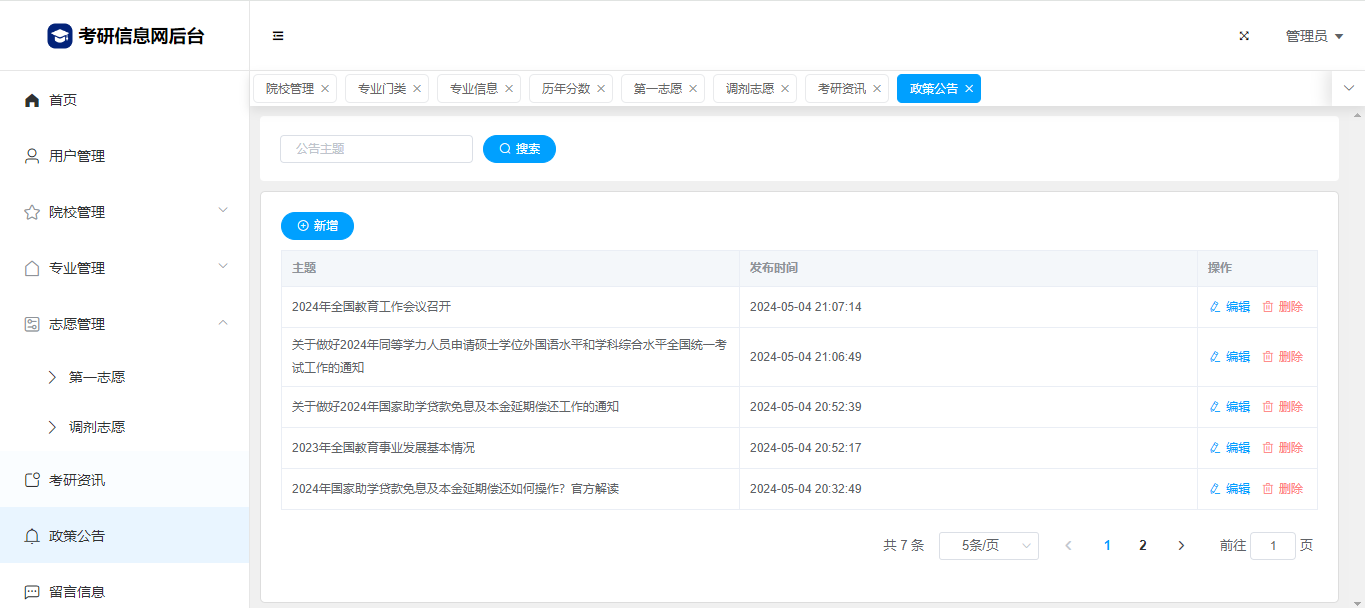
Task: Delete the 2024年全国教育工作会议召开 announcement
Action: pyautogui.click(x=1283, y=307)
